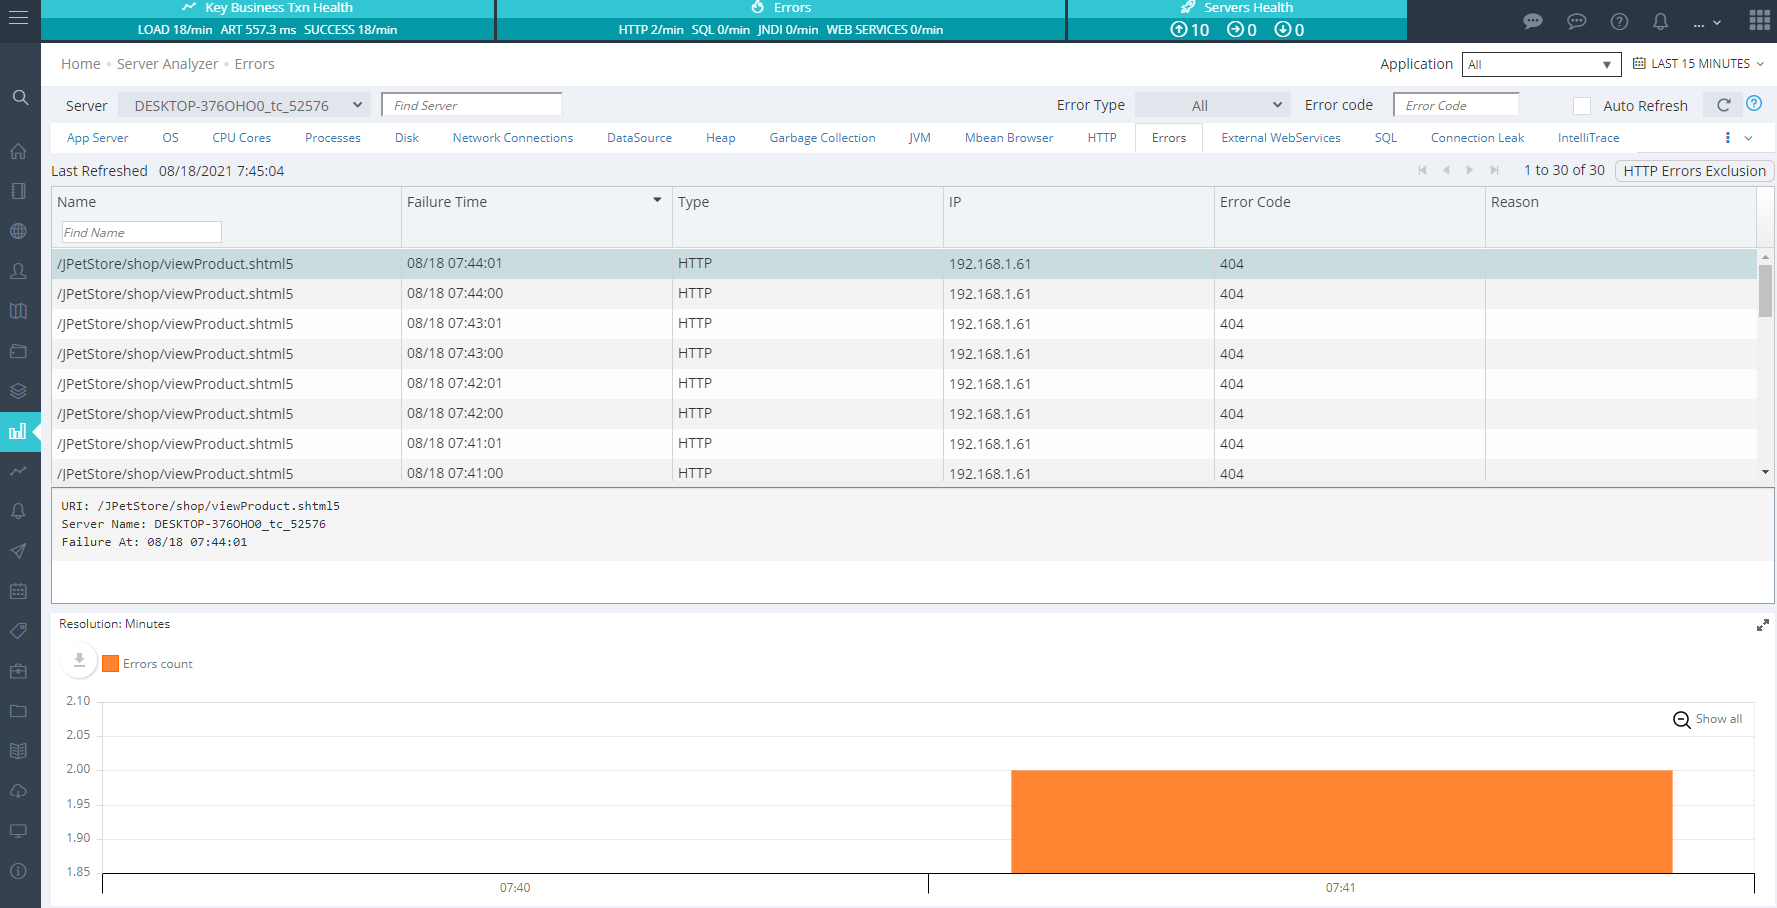This screenshot has width=1777, height=908.
Task: Open the hamburger navigation menu
Action: point(18,18)
